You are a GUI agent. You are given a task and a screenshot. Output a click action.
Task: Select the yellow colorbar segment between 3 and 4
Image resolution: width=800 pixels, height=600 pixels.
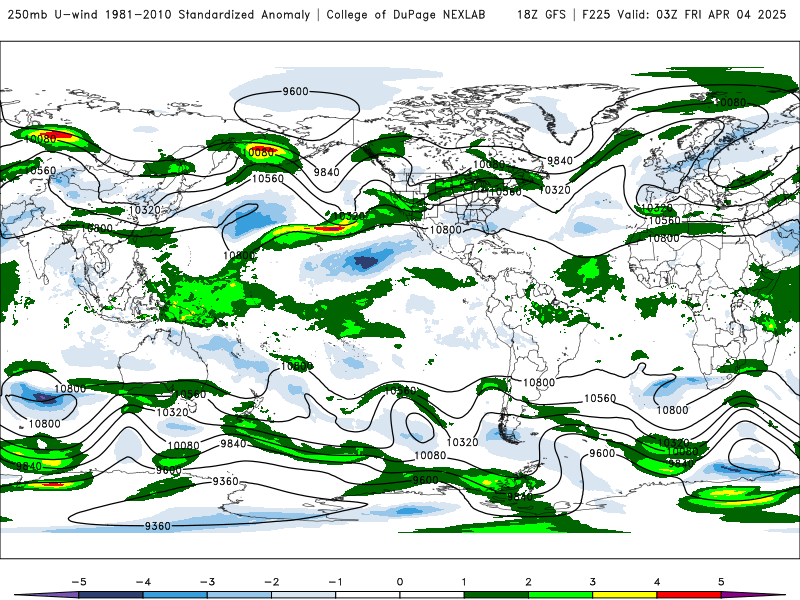pyautogui.click(x=624, y=595)
